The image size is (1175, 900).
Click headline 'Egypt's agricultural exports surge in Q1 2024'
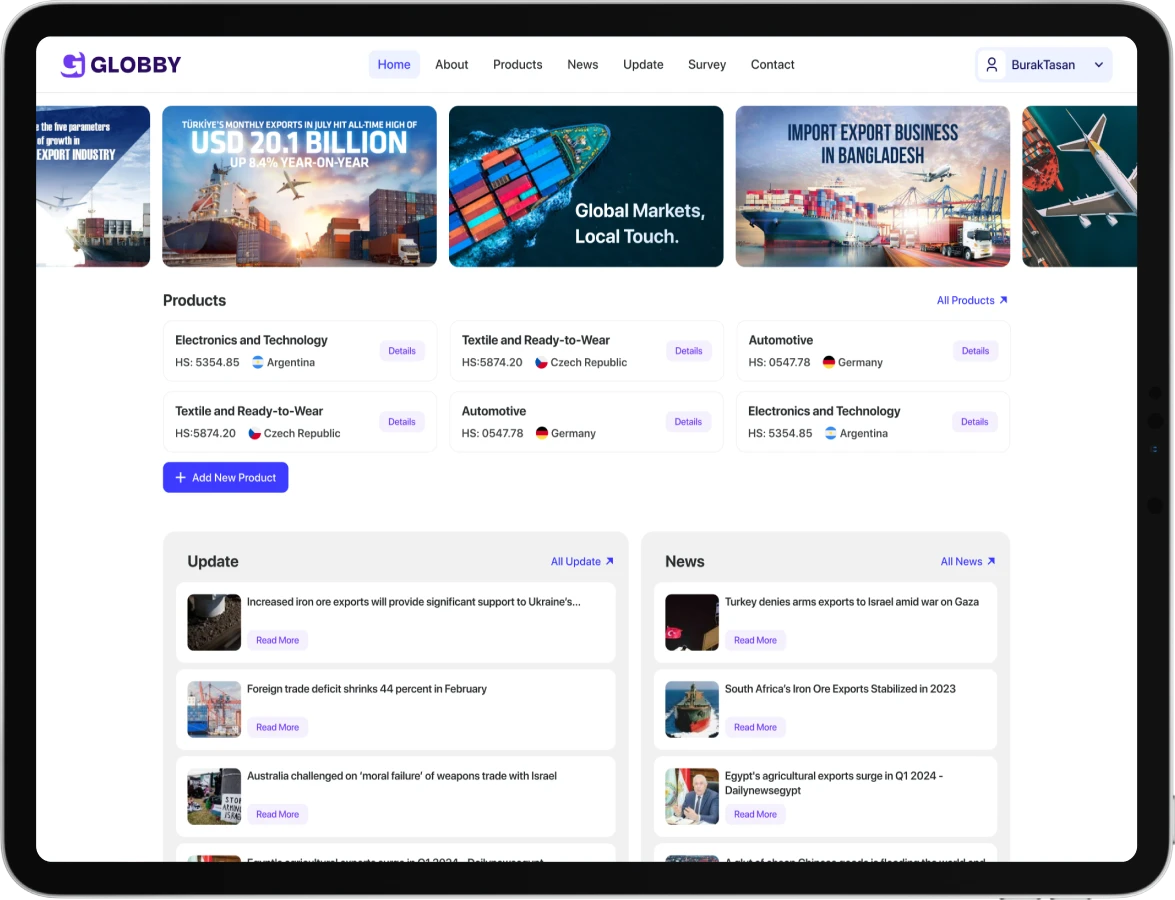tap(833, 783)
